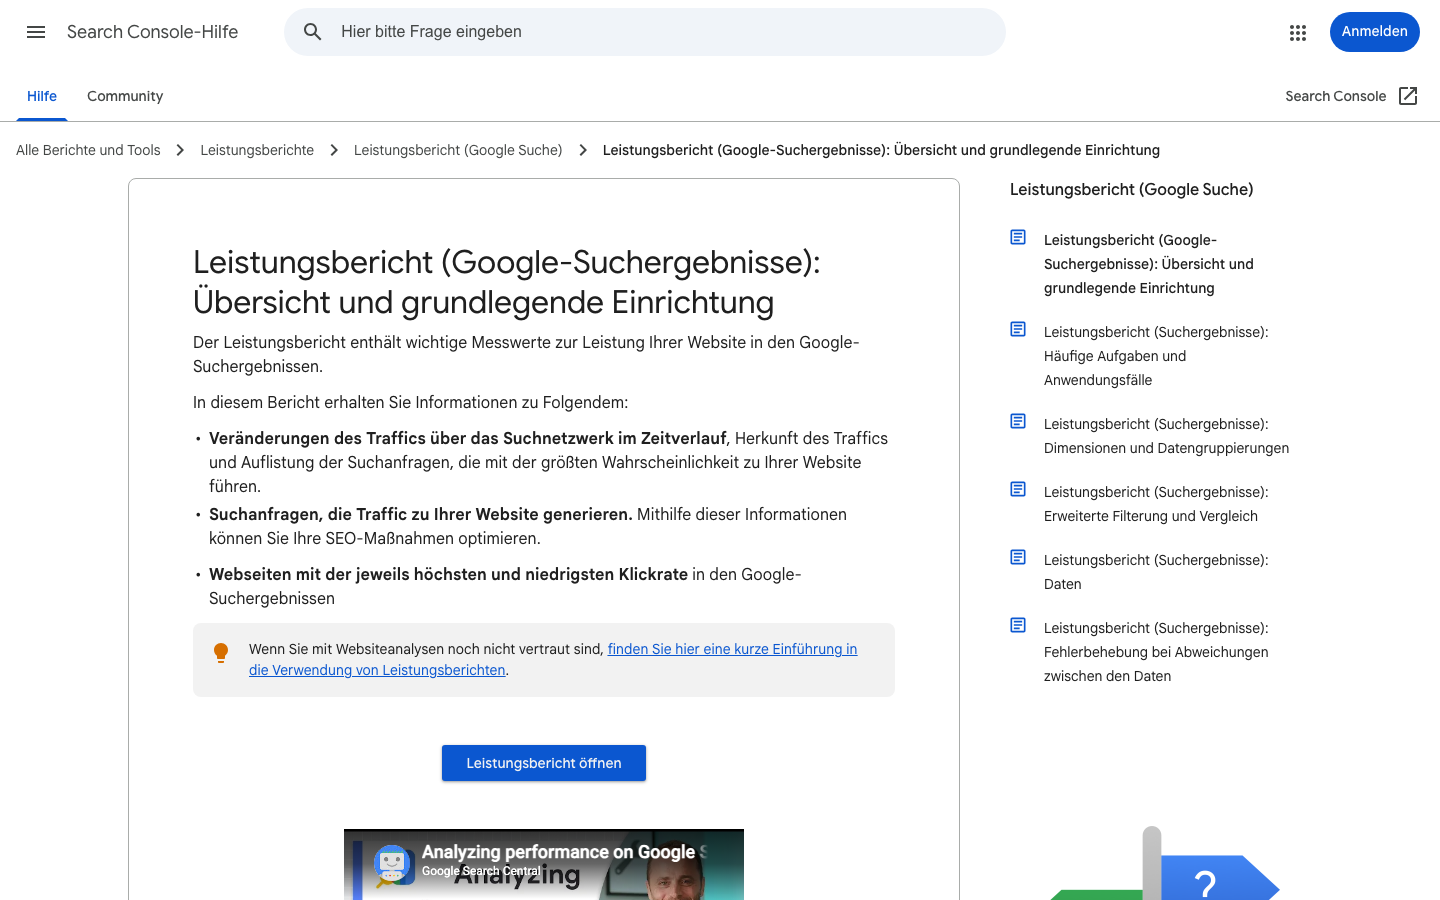
Task: Click document icon for Fehlerbehebung bei Abweichungen
Action: coord(1018,625)
